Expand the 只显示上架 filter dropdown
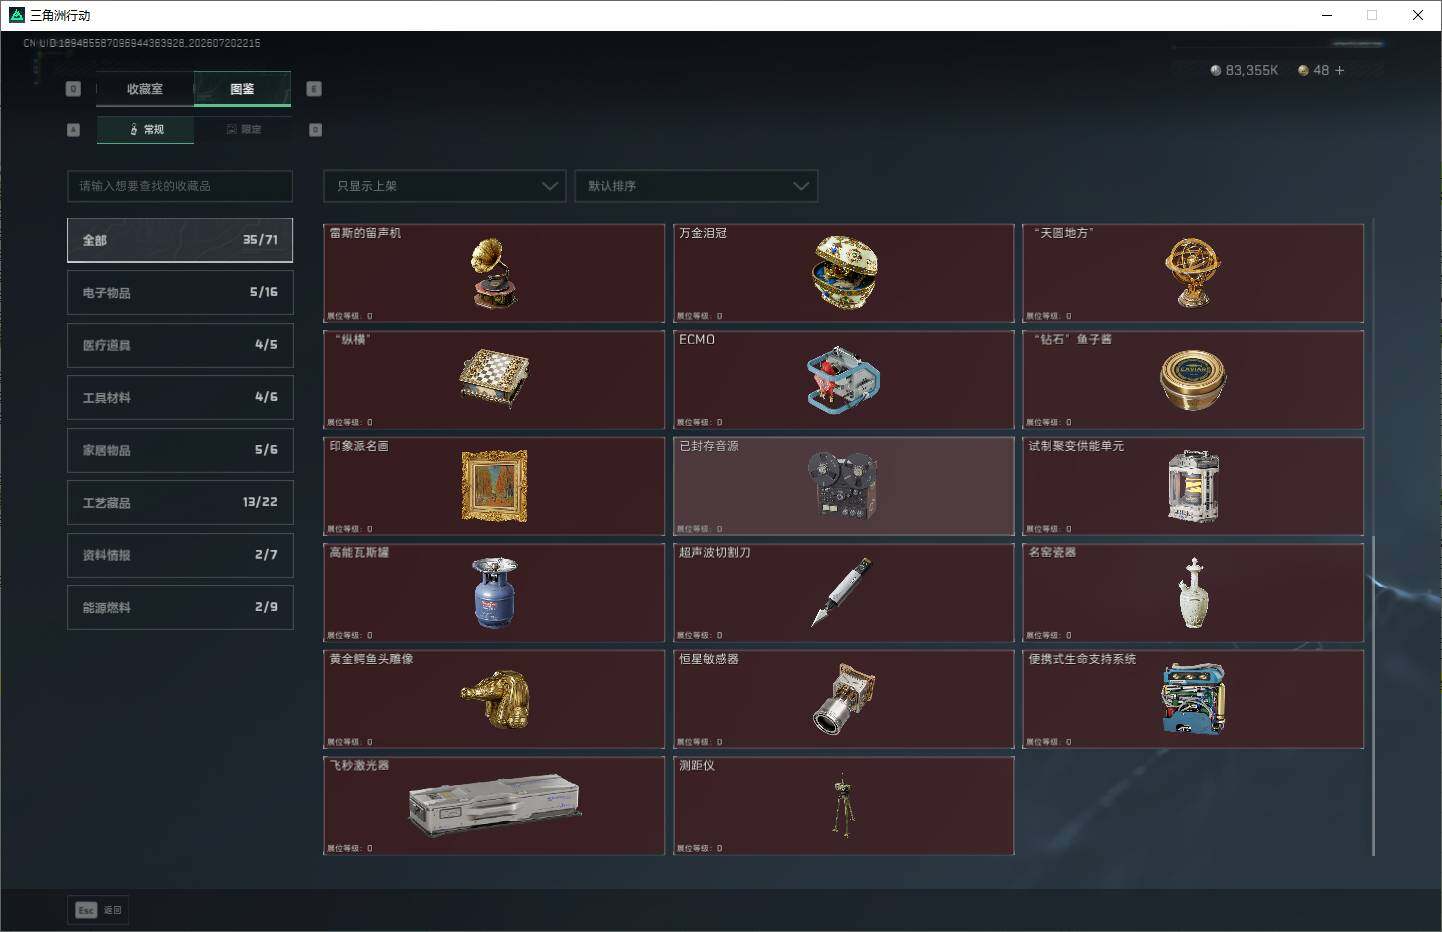The height and width of the screenshot is (932, 1442). [x=445, y=186]
